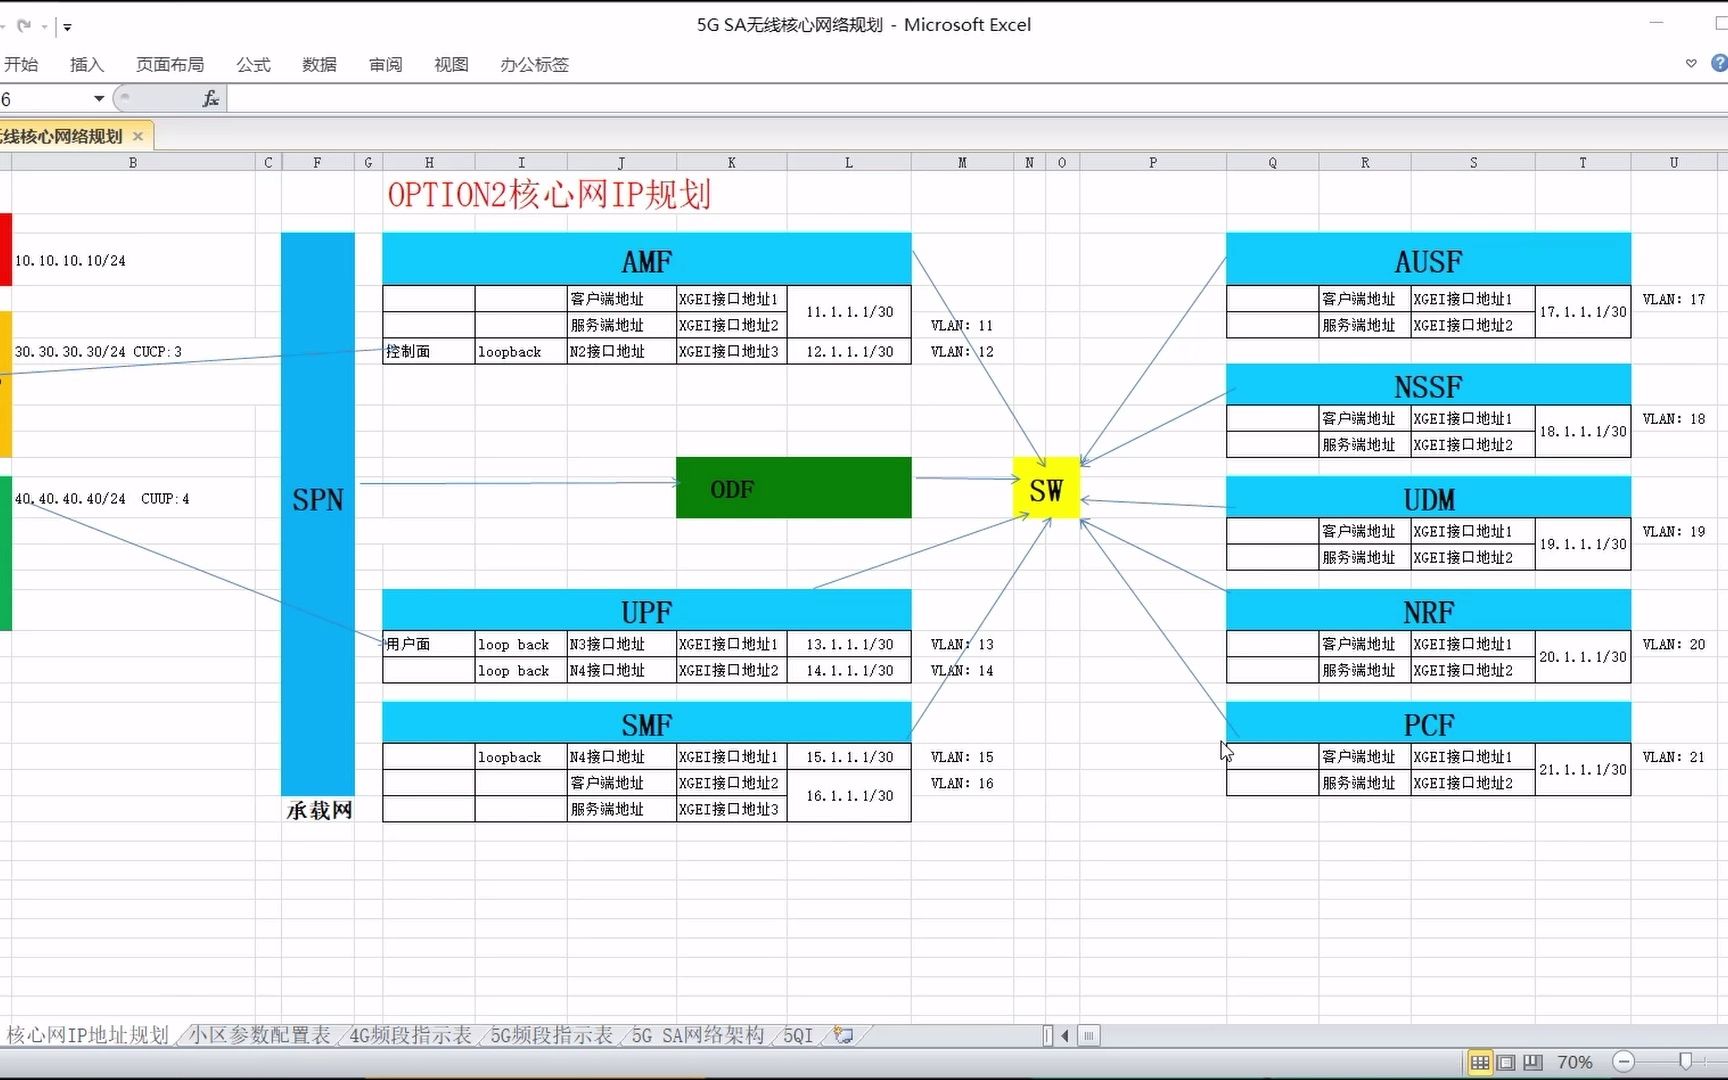Click the Redo icon in the quick access toolbar
Screen dimensions: 1728x1080
pyautogui.click(x=24, y=26)
